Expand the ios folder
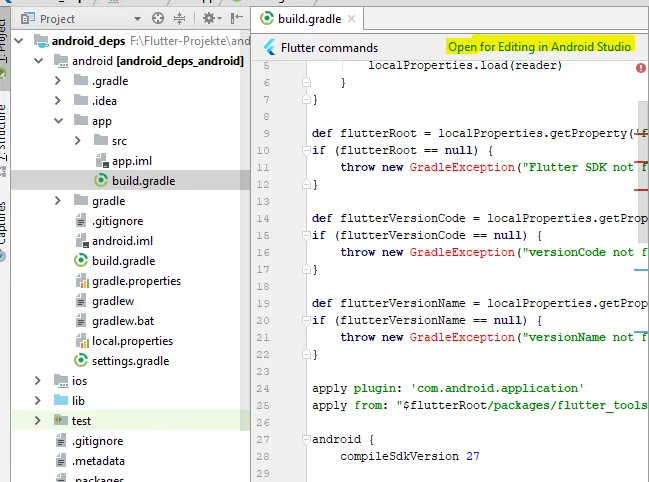 tap(38, 381)
